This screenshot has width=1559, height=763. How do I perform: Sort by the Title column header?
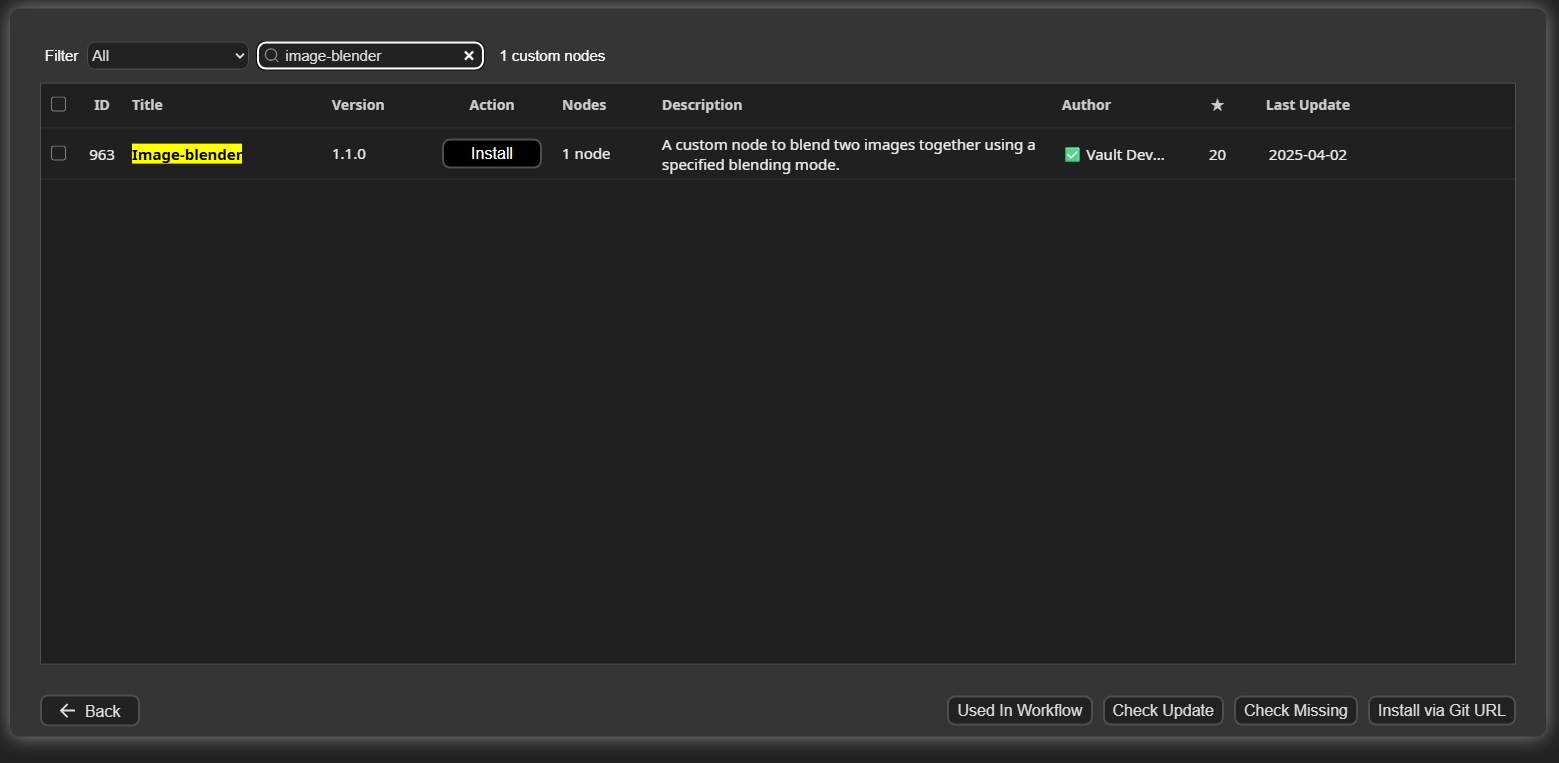pos(147,105)
